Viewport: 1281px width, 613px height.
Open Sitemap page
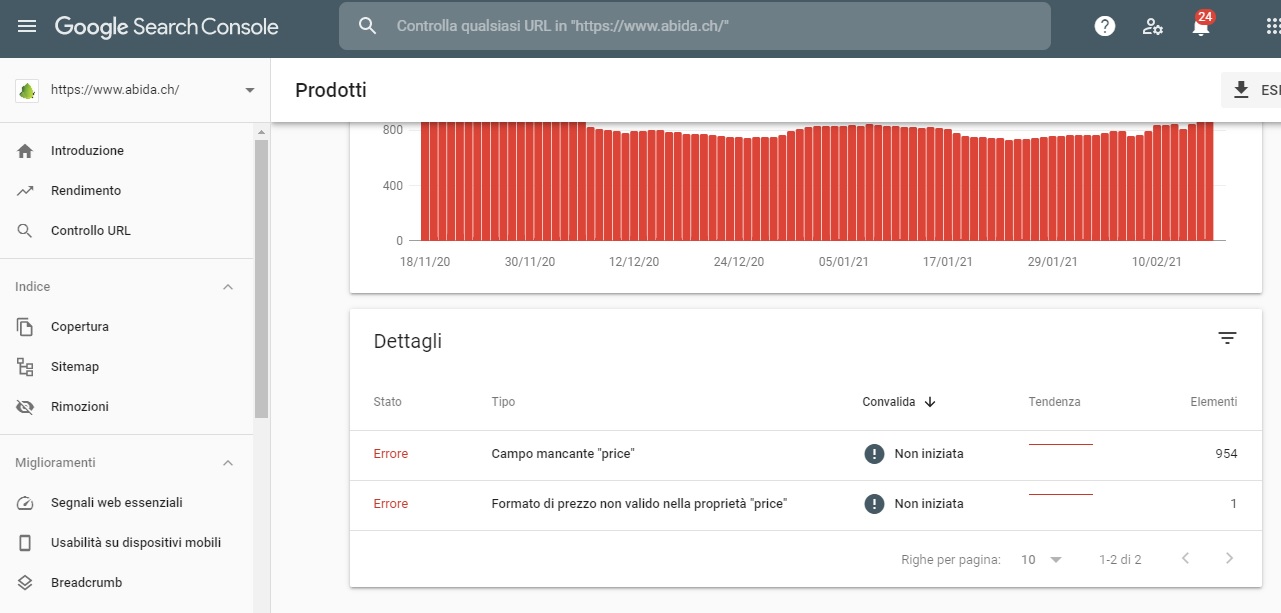click(75, 367)
